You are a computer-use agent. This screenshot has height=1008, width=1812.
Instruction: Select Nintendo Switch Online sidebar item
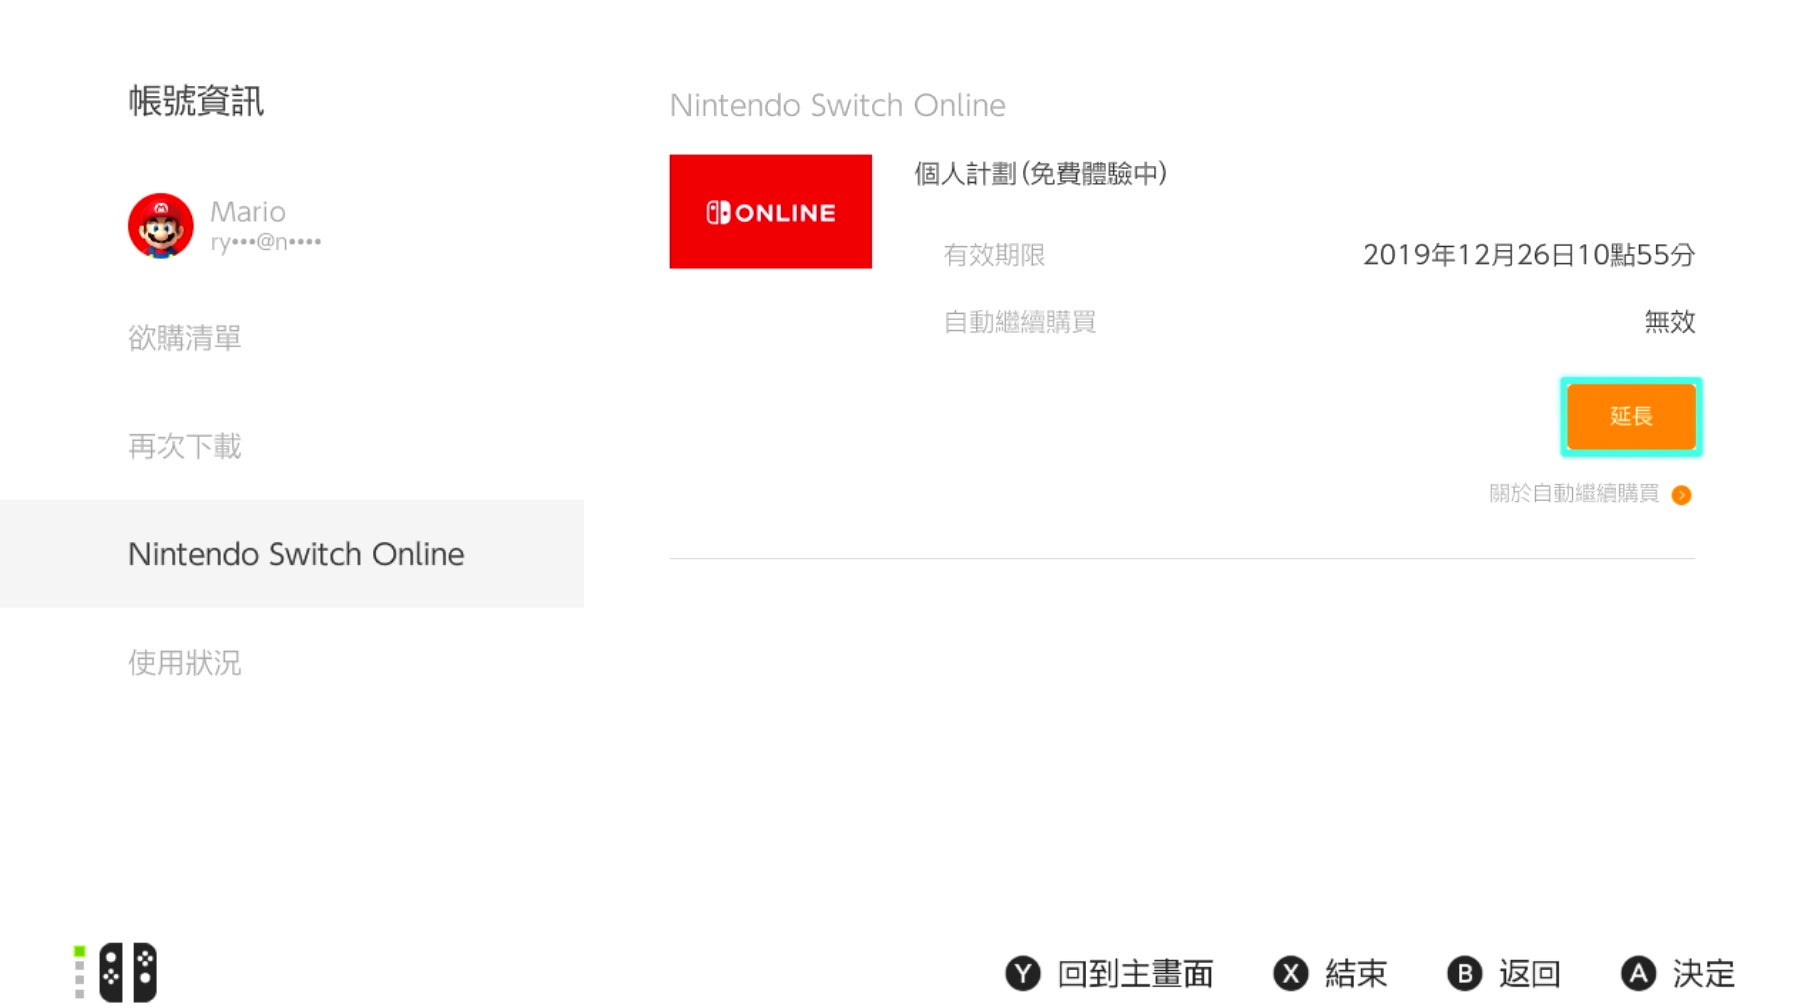point(292,554)
